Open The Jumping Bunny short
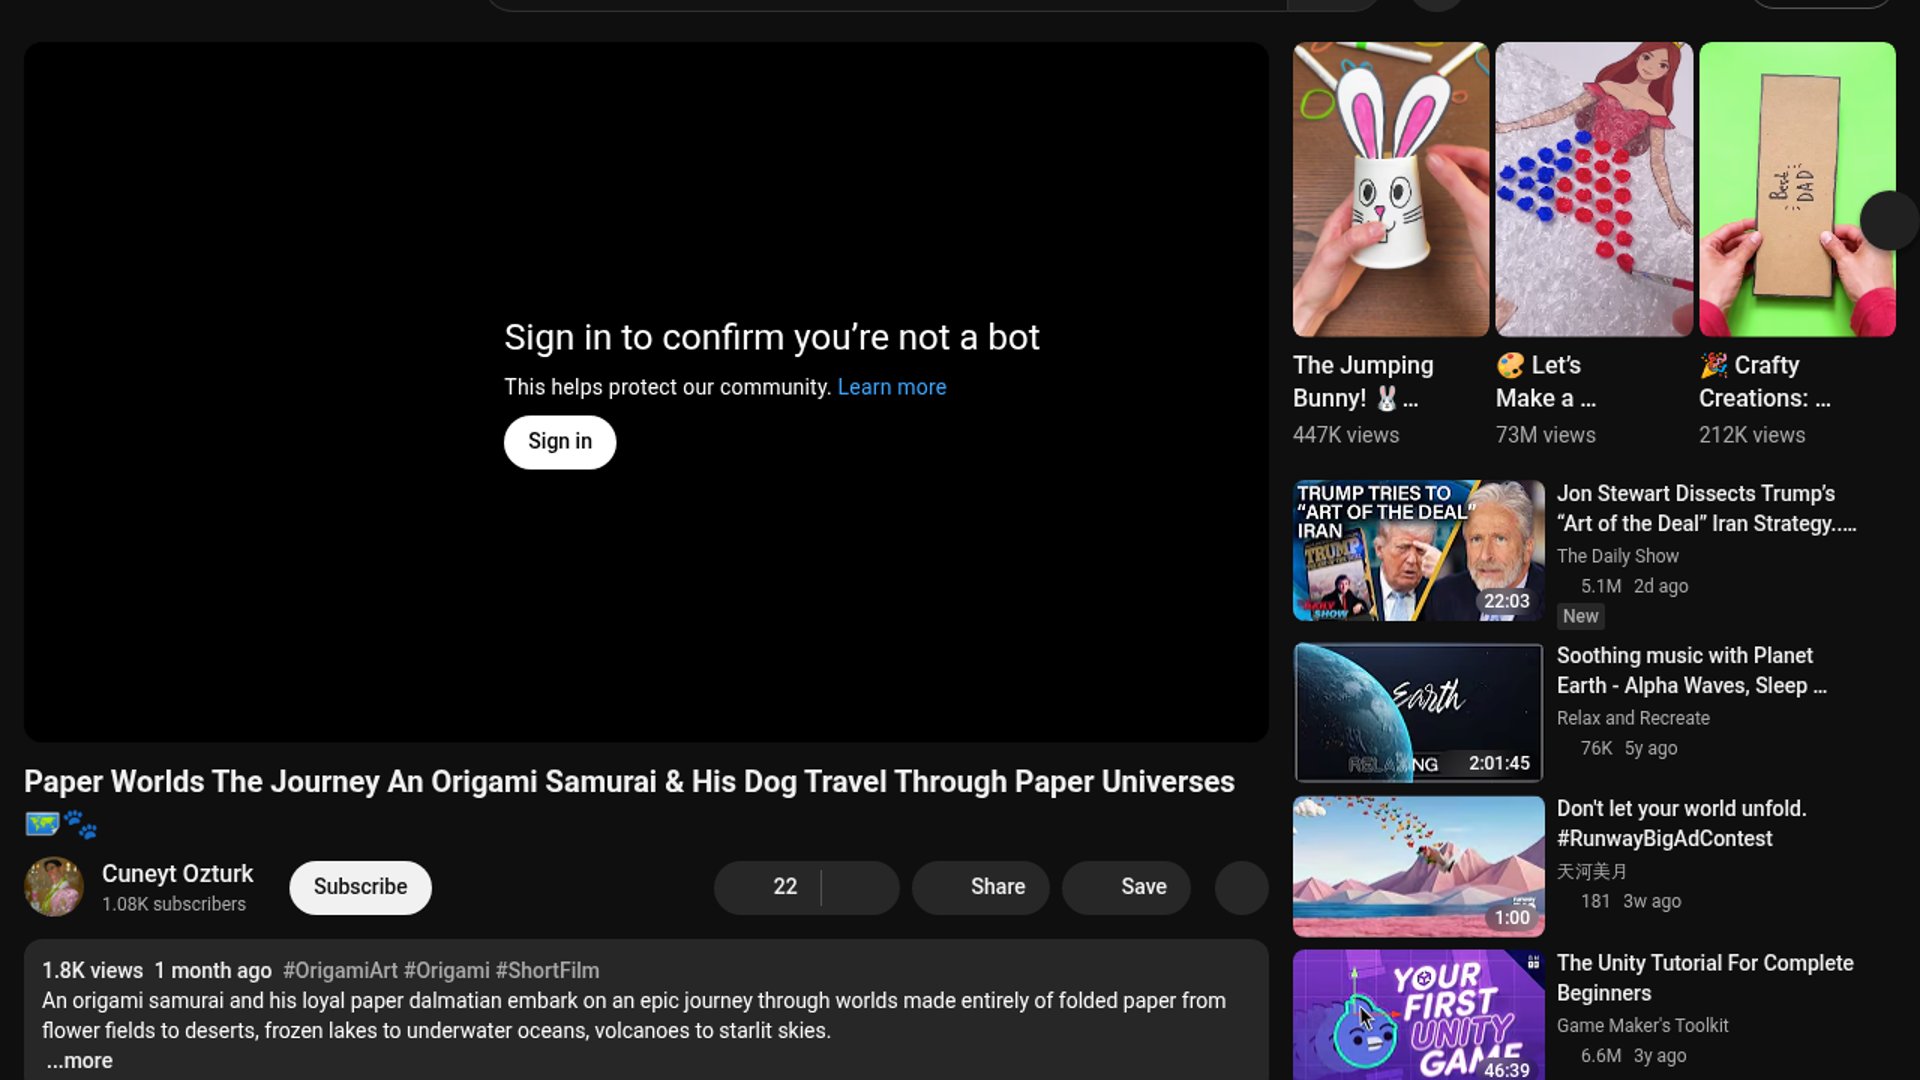1920x1080 pixels. coord(1390,190)
